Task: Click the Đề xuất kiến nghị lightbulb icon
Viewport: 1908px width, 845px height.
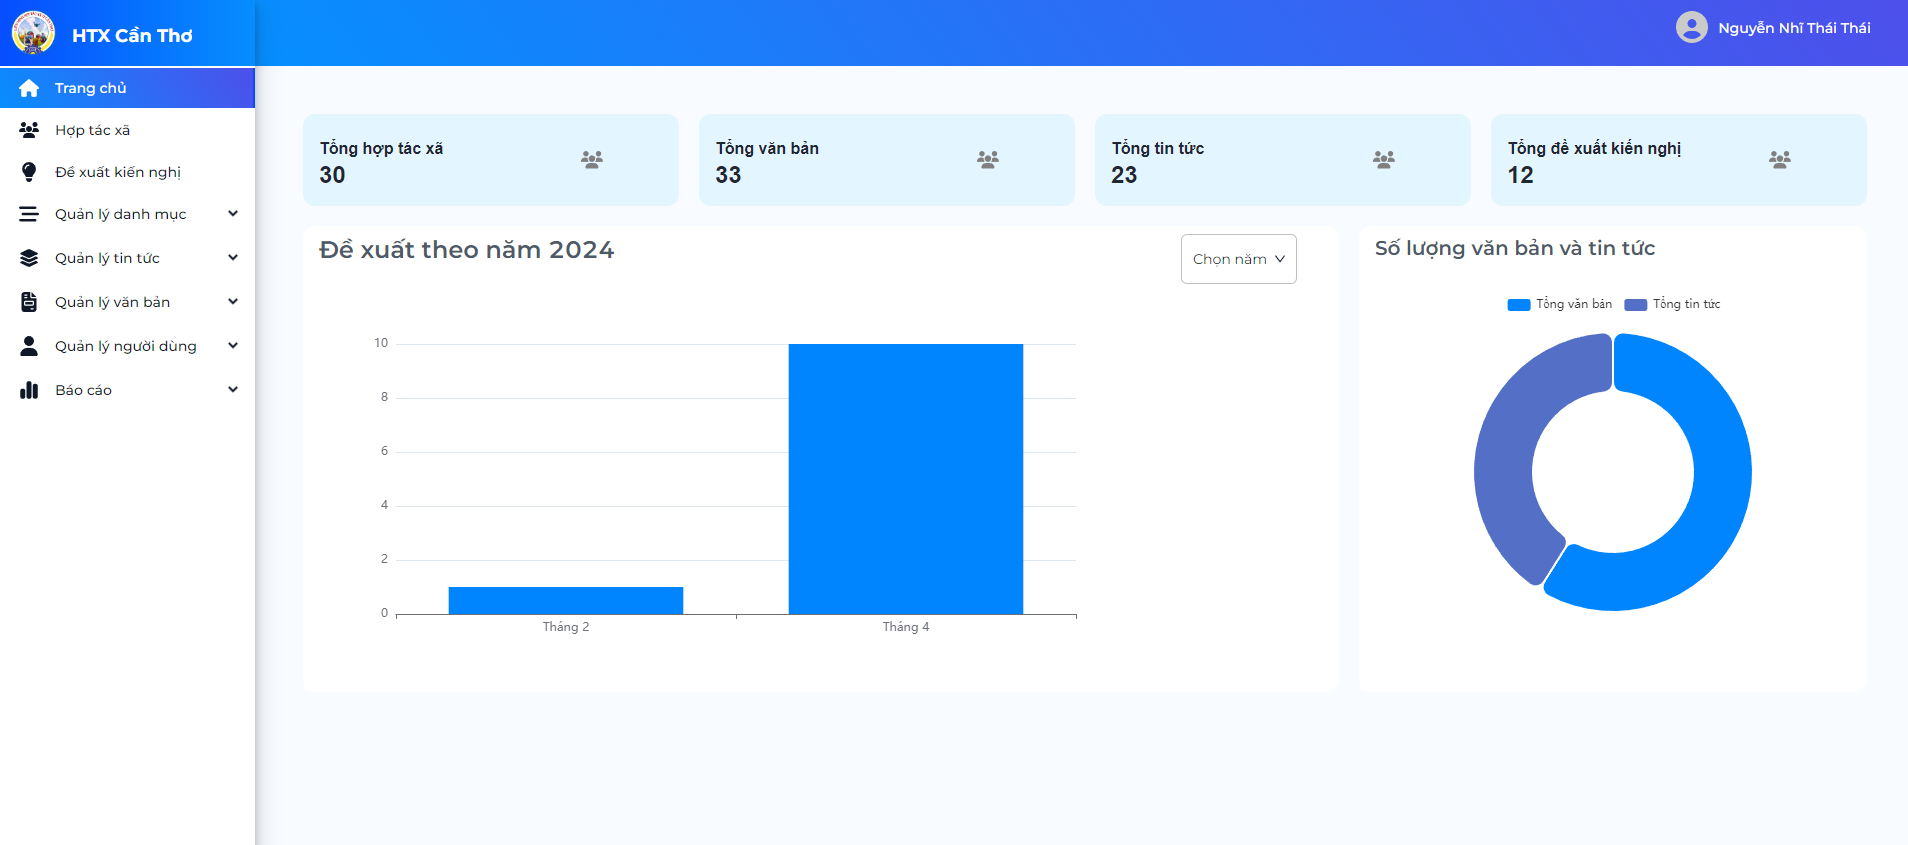Action: (29, 172)
